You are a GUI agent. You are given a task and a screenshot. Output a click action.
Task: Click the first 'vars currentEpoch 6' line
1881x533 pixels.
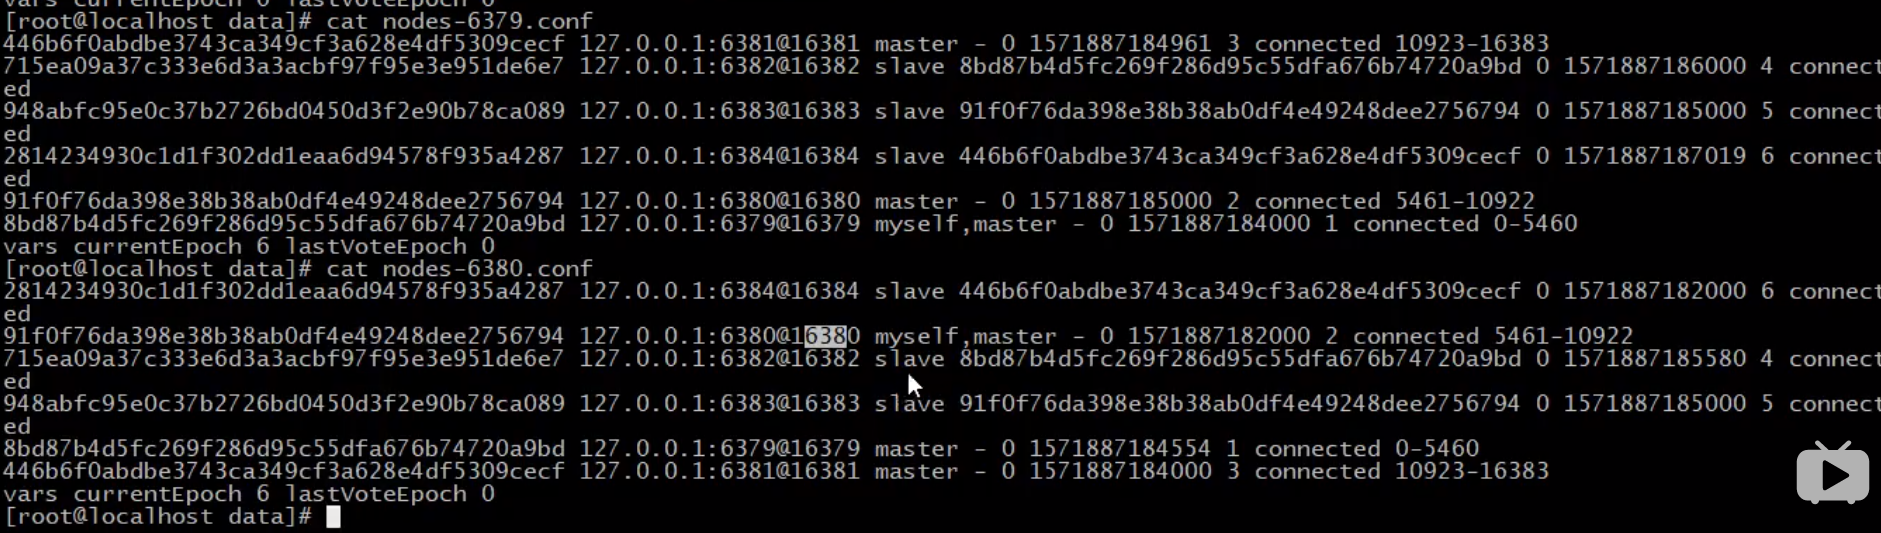pos(249,246)
